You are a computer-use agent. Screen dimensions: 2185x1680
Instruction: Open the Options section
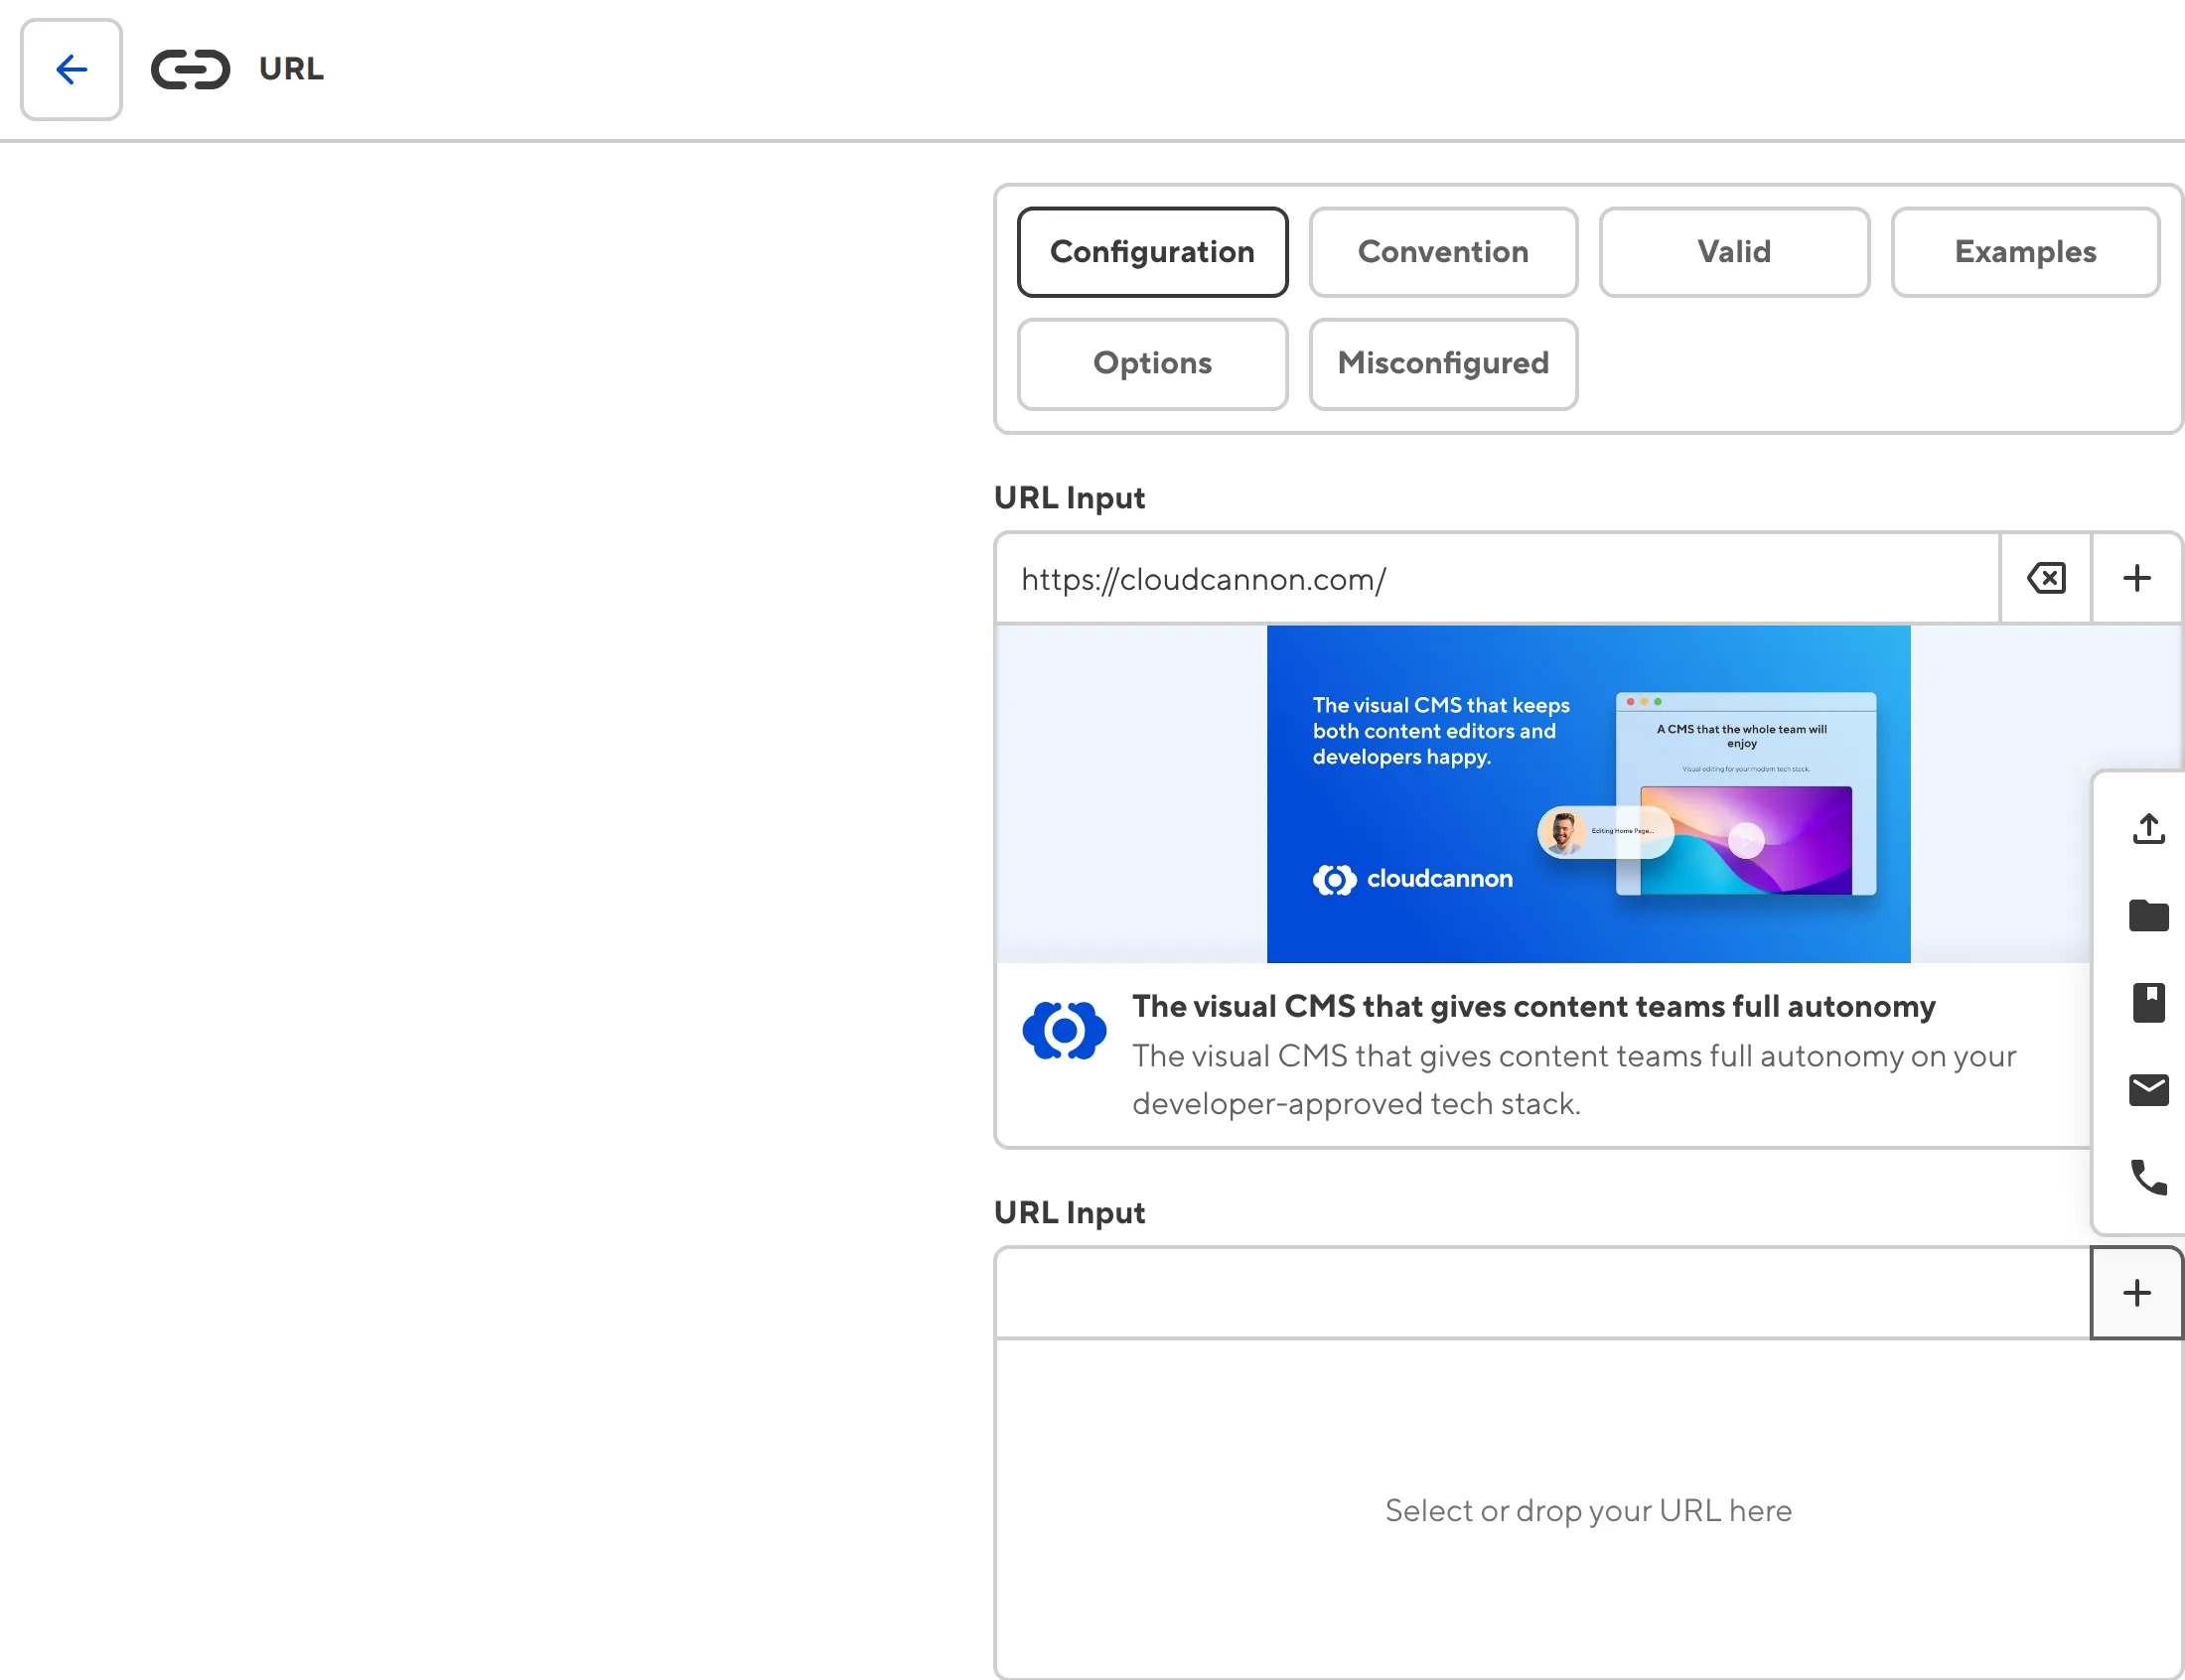(x=1152, y=364)
